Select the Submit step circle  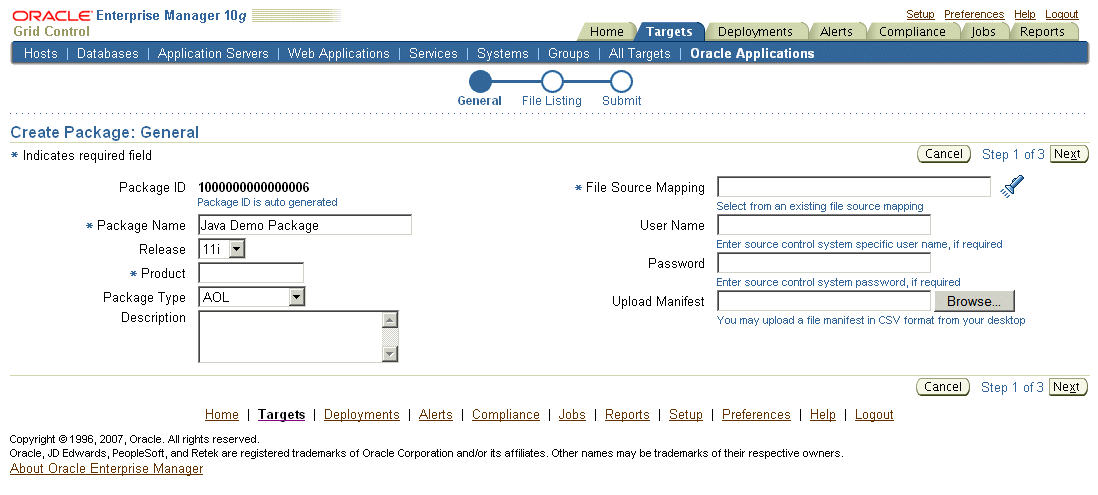621,82
